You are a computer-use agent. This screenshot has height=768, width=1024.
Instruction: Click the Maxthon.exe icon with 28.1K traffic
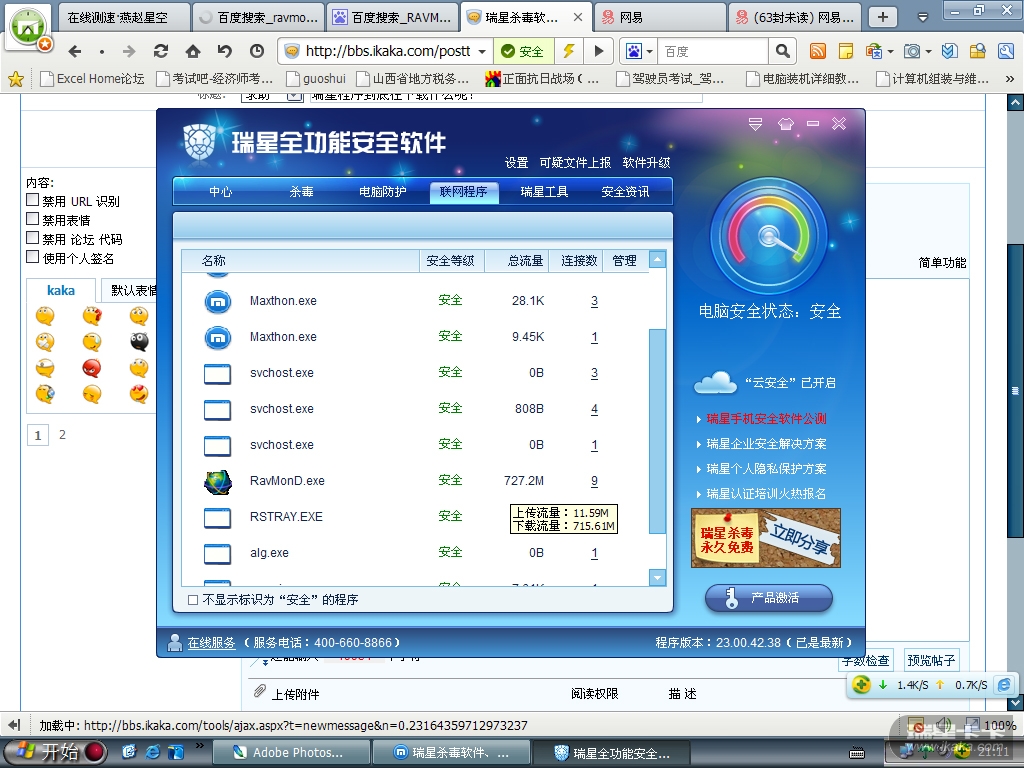(218, 301)
